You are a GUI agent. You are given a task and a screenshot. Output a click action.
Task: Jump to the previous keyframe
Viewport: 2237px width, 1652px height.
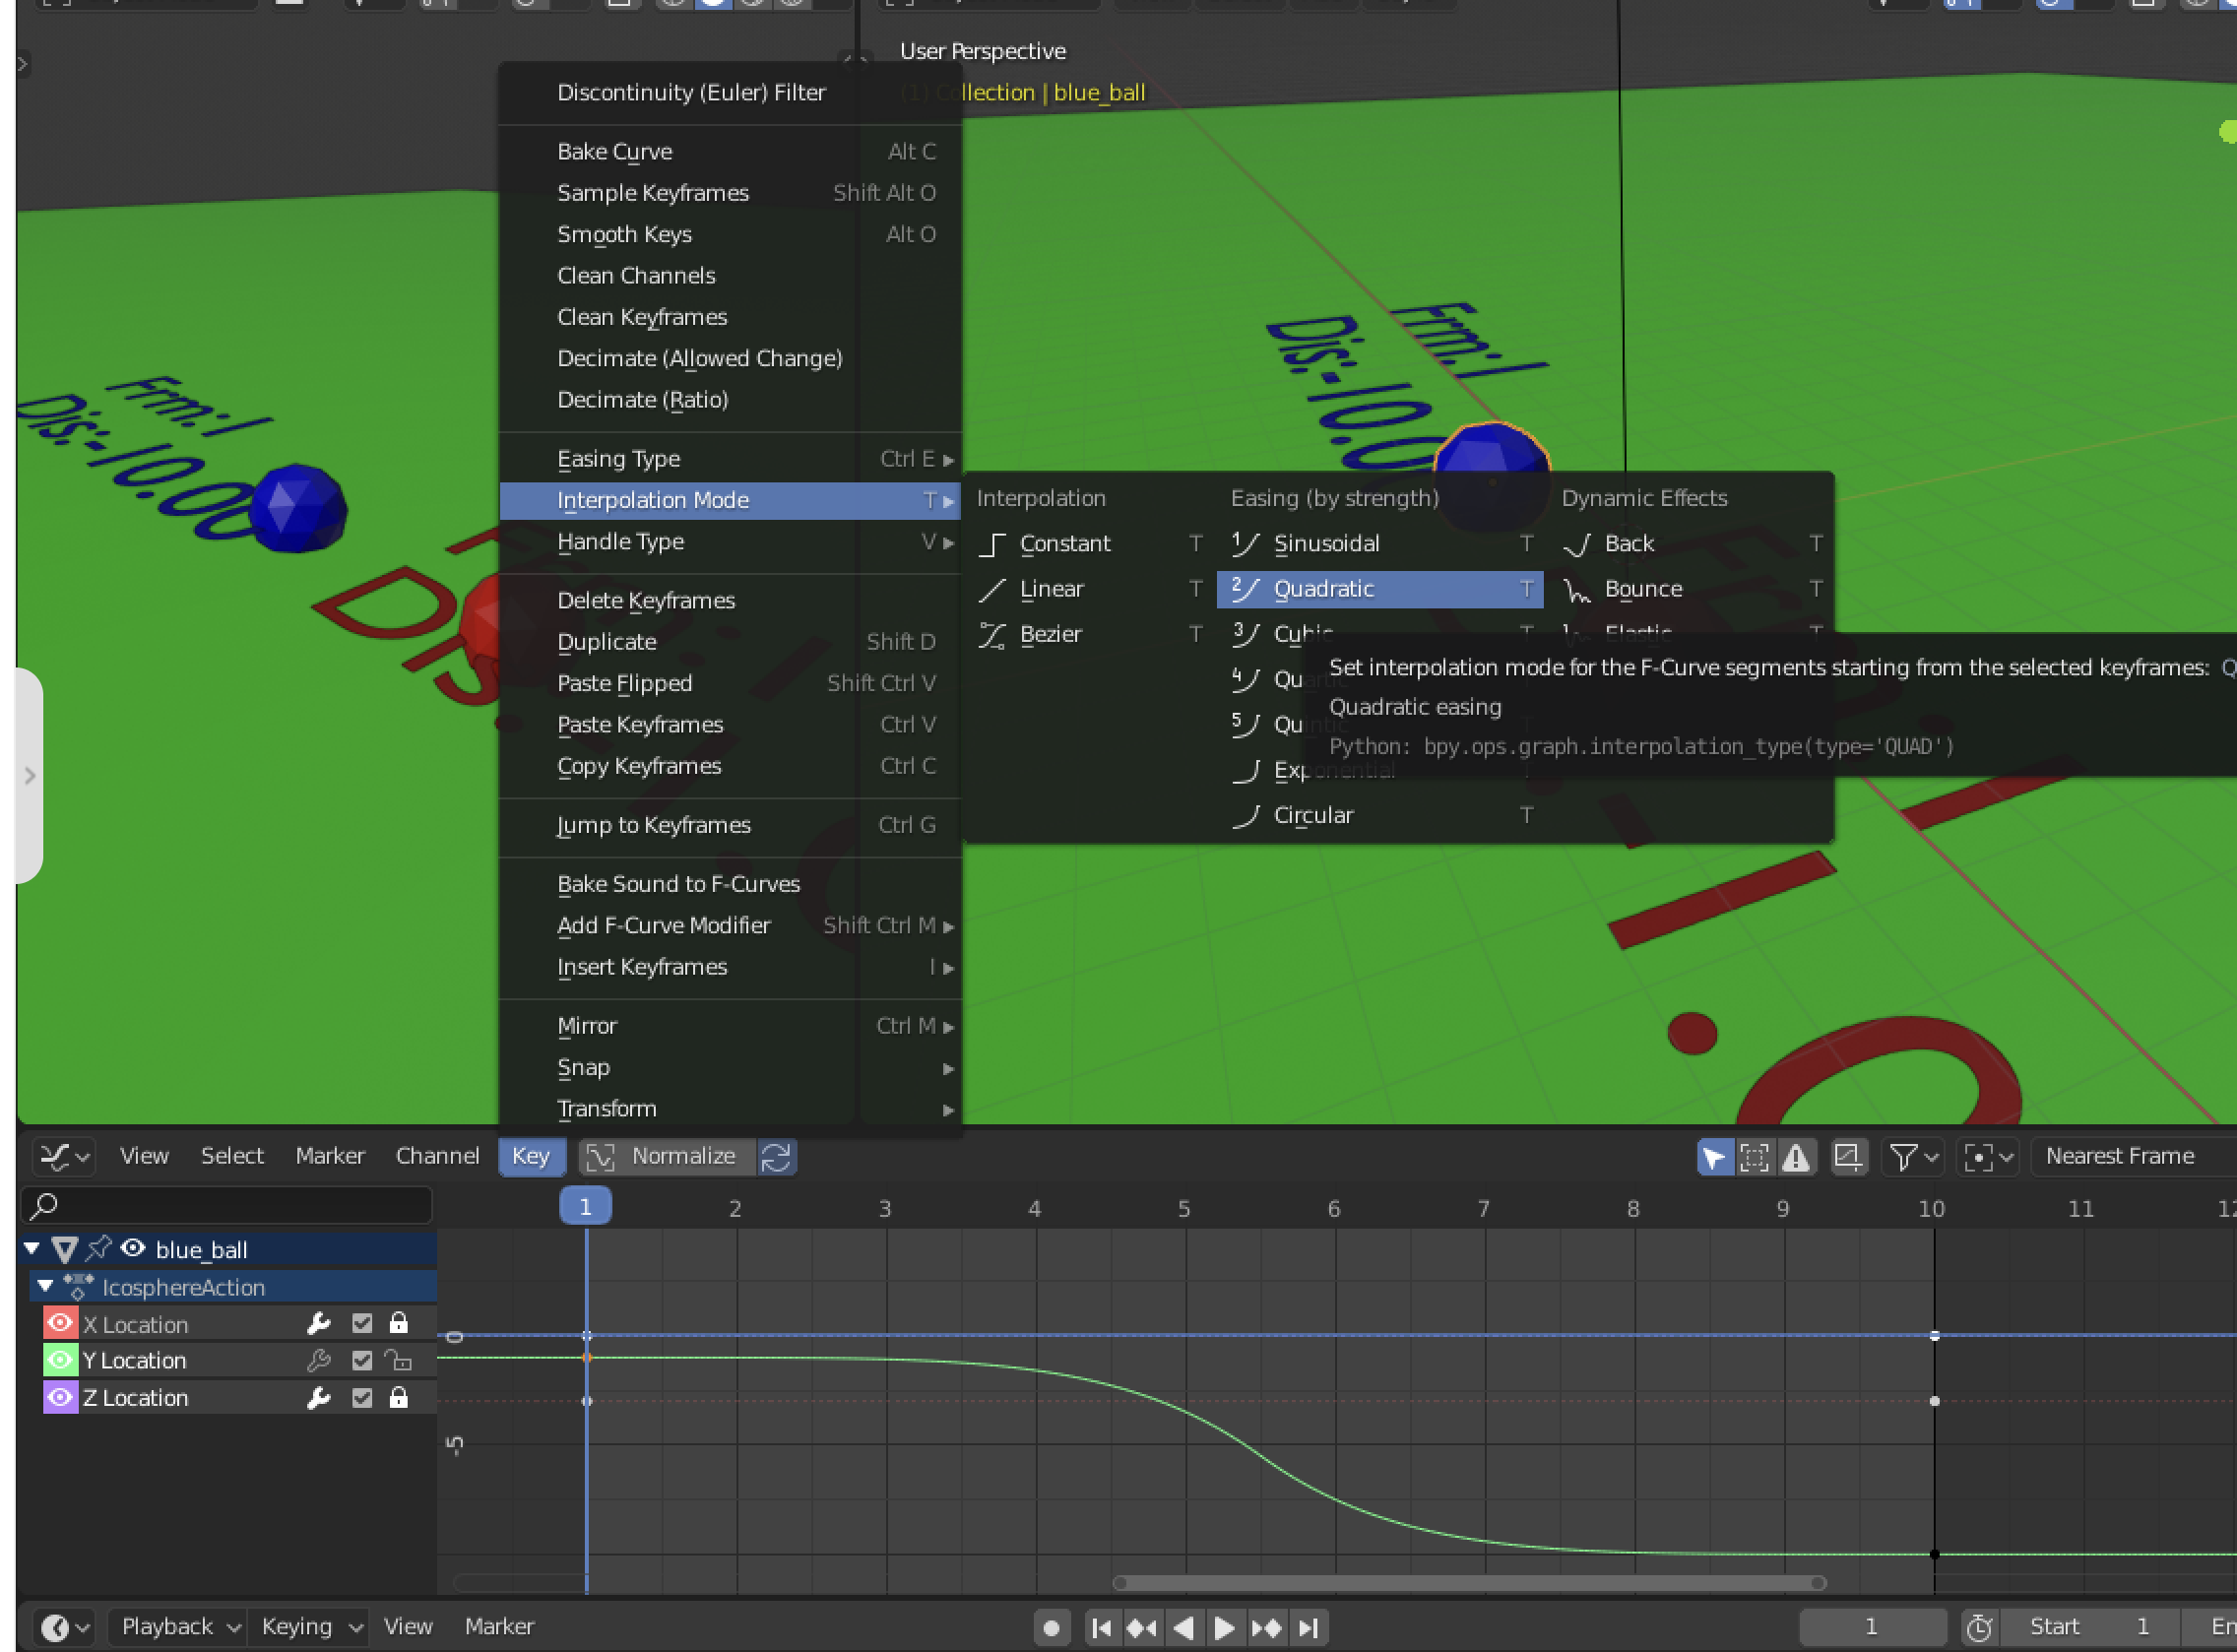click(x=1142, y=1627)
